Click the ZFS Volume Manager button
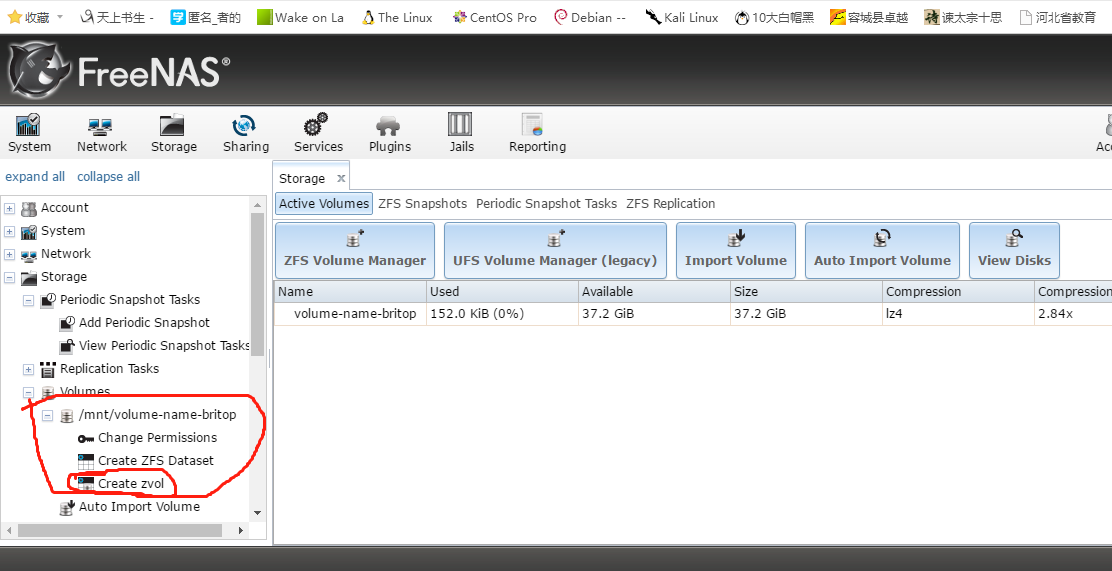The height and width of the screenshot is (571, 1112). pos(355,250)
